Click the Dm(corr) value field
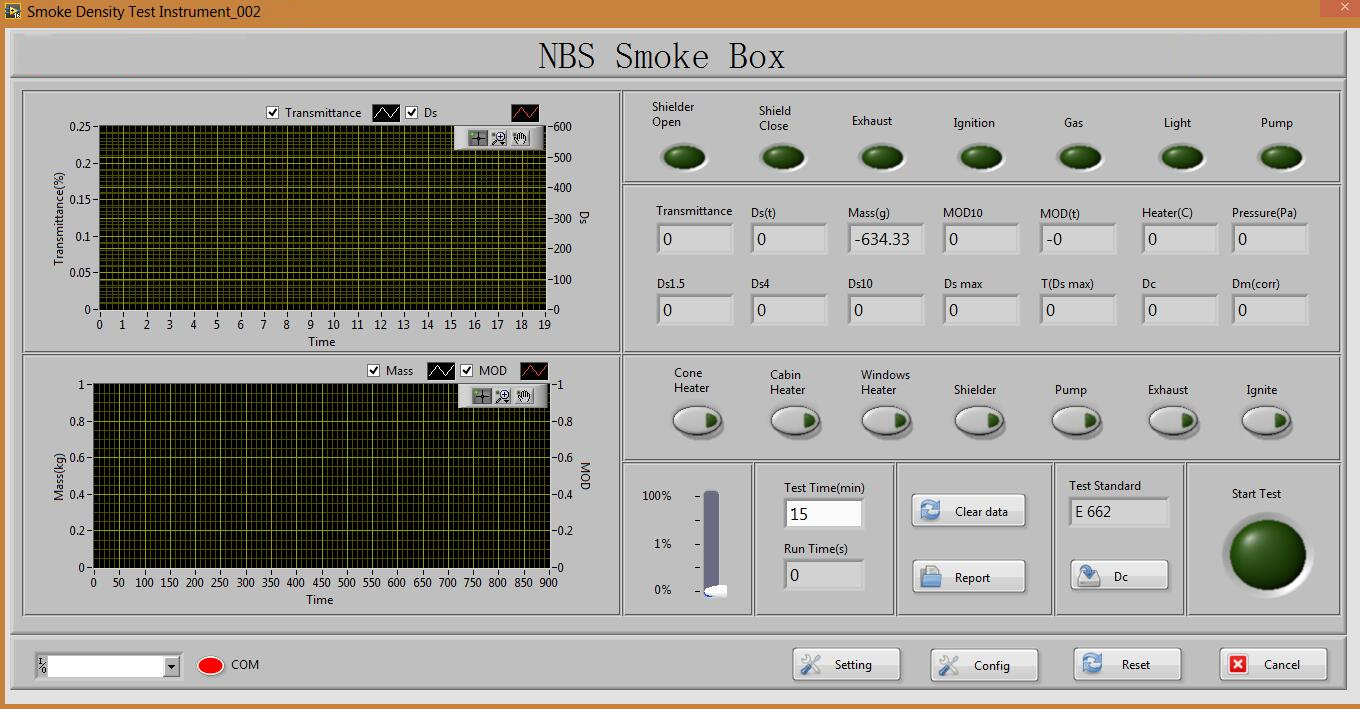The height and width of the screenshot is (709, 1360). pos(1270,310)
